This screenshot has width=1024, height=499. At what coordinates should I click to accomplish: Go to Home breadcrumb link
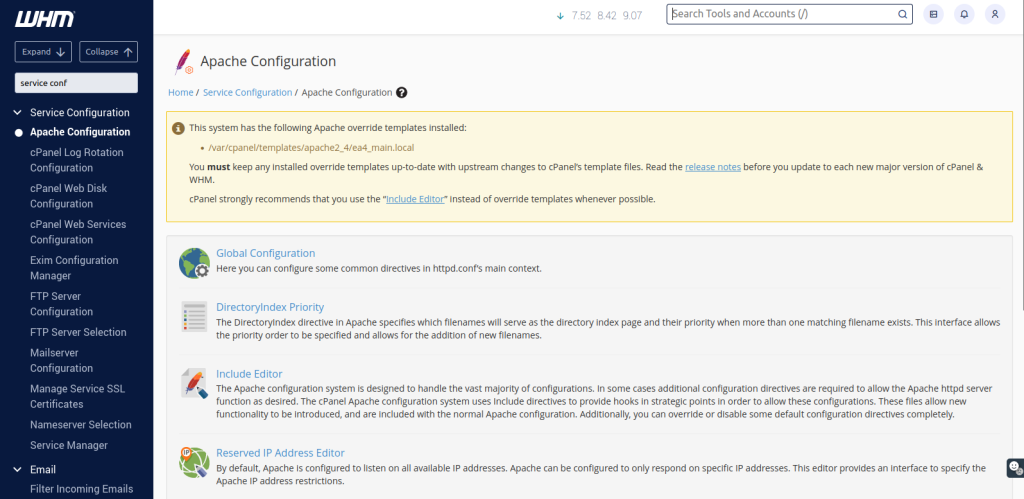point(180,92)
